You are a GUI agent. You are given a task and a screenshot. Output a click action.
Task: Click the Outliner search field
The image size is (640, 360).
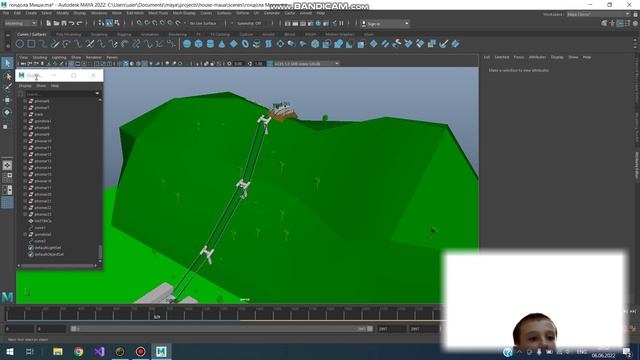tap(60, 93)
